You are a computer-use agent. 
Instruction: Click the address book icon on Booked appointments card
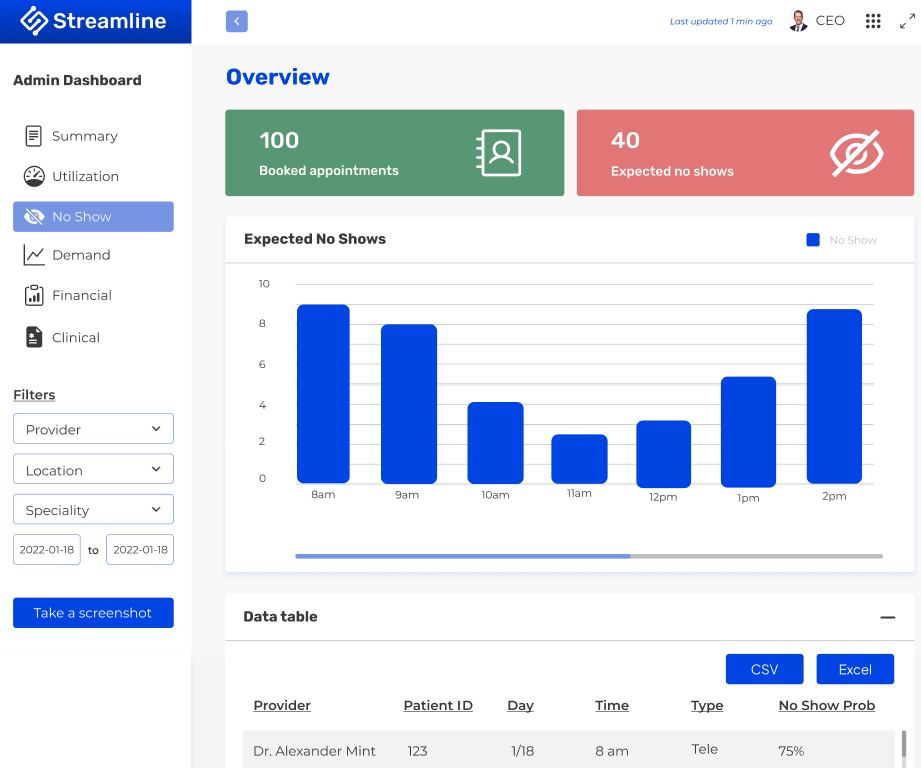(499, 153)
